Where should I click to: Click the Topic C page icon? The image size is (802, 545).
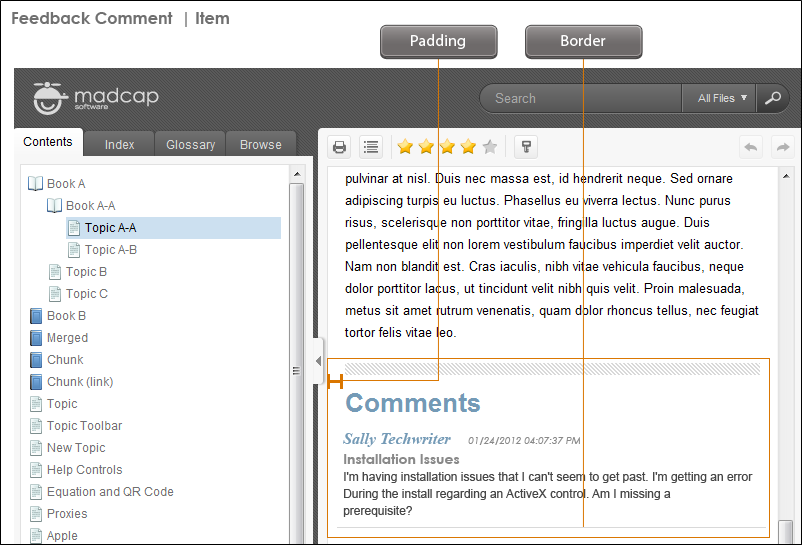point(55,294)
